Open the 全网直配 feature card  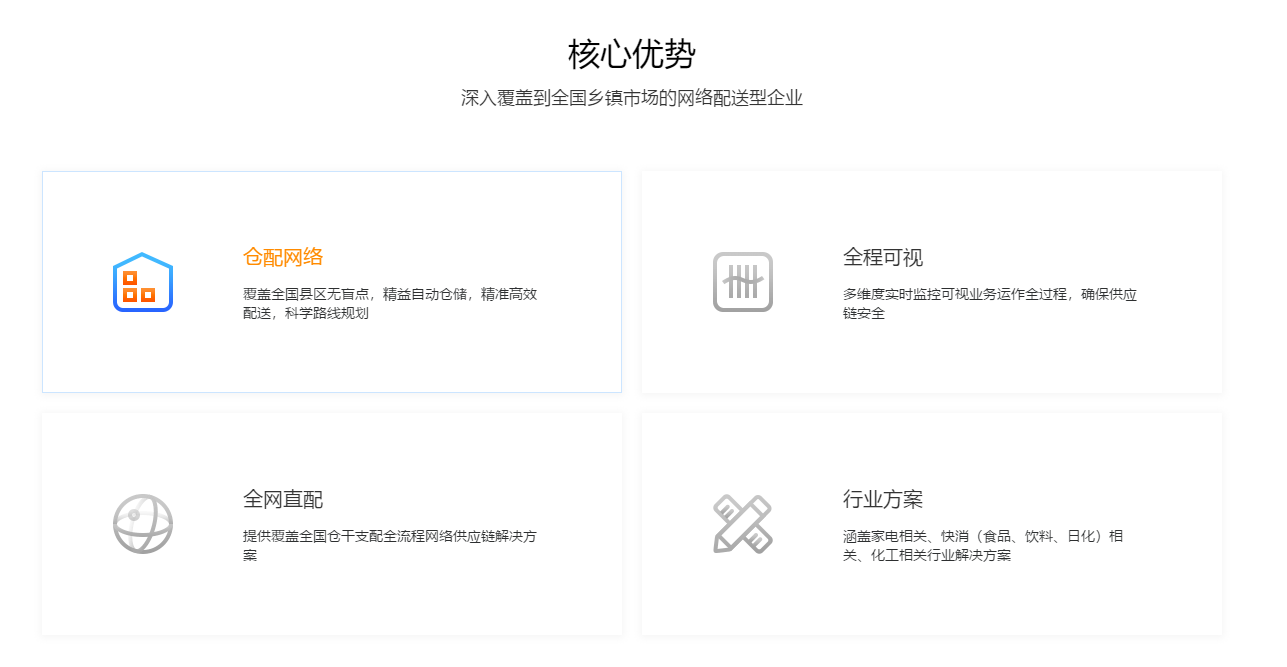pyautogui.click(x=332, y=523)
